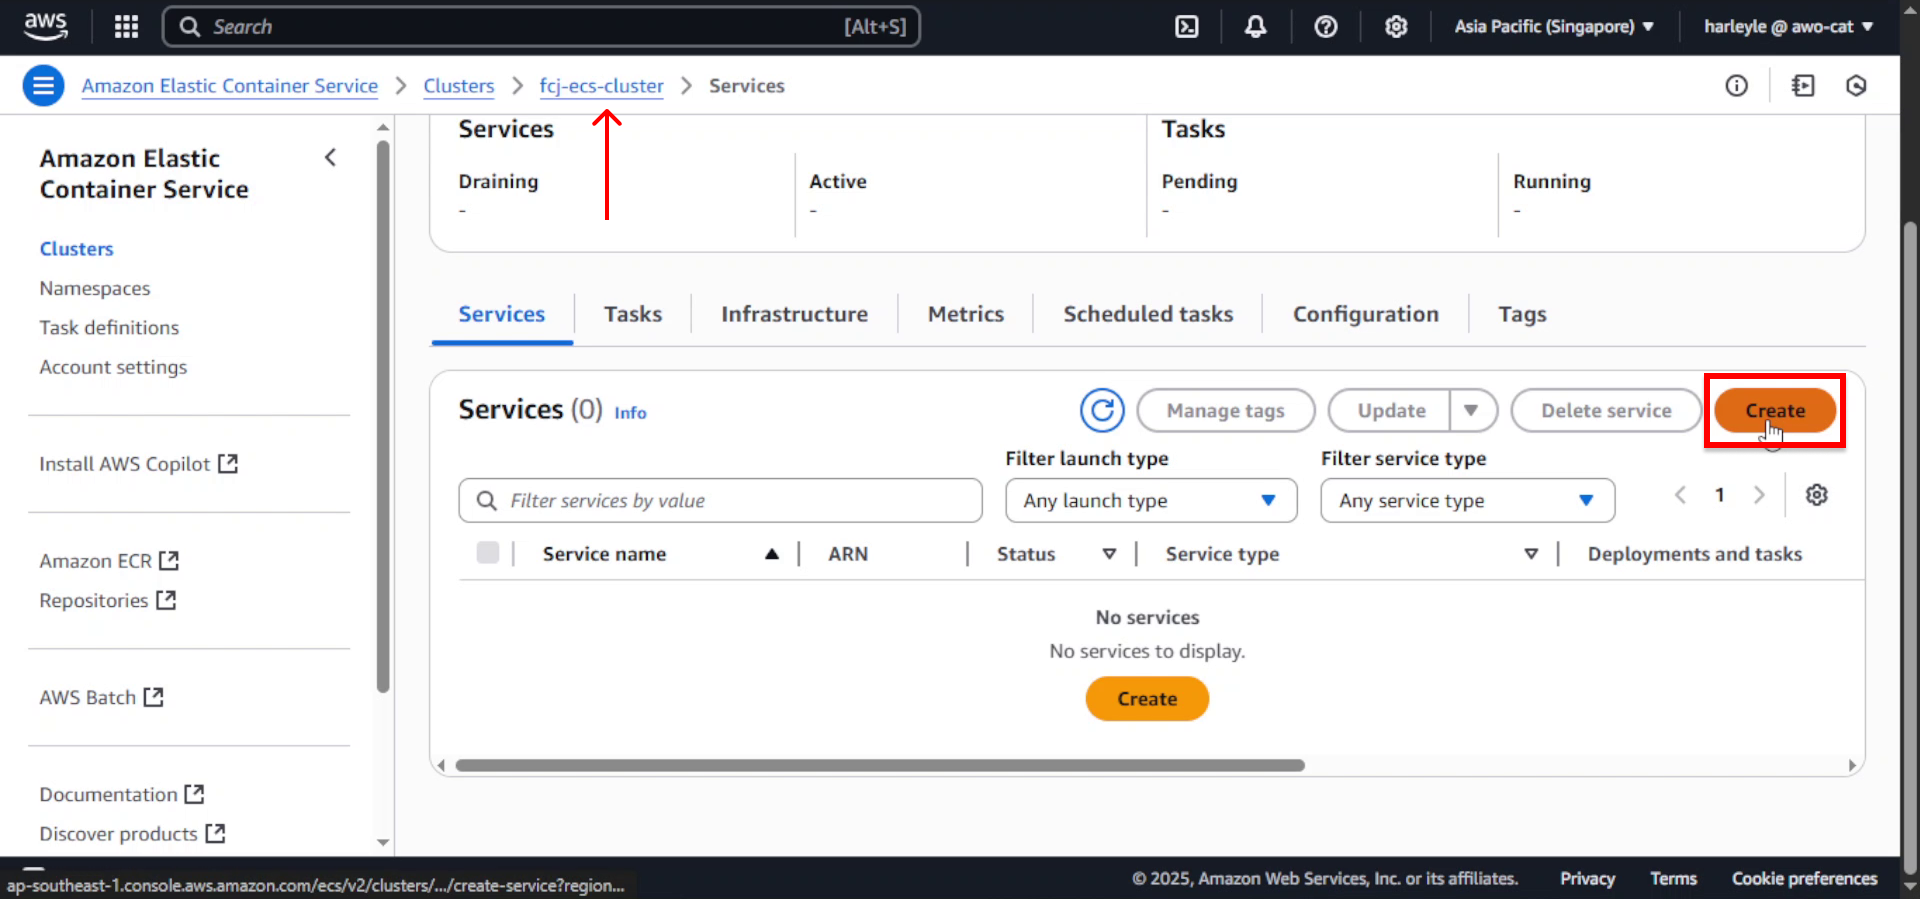Sort by Service name ascending arrow
This screenshot has width=1920, height=899.
772,554
